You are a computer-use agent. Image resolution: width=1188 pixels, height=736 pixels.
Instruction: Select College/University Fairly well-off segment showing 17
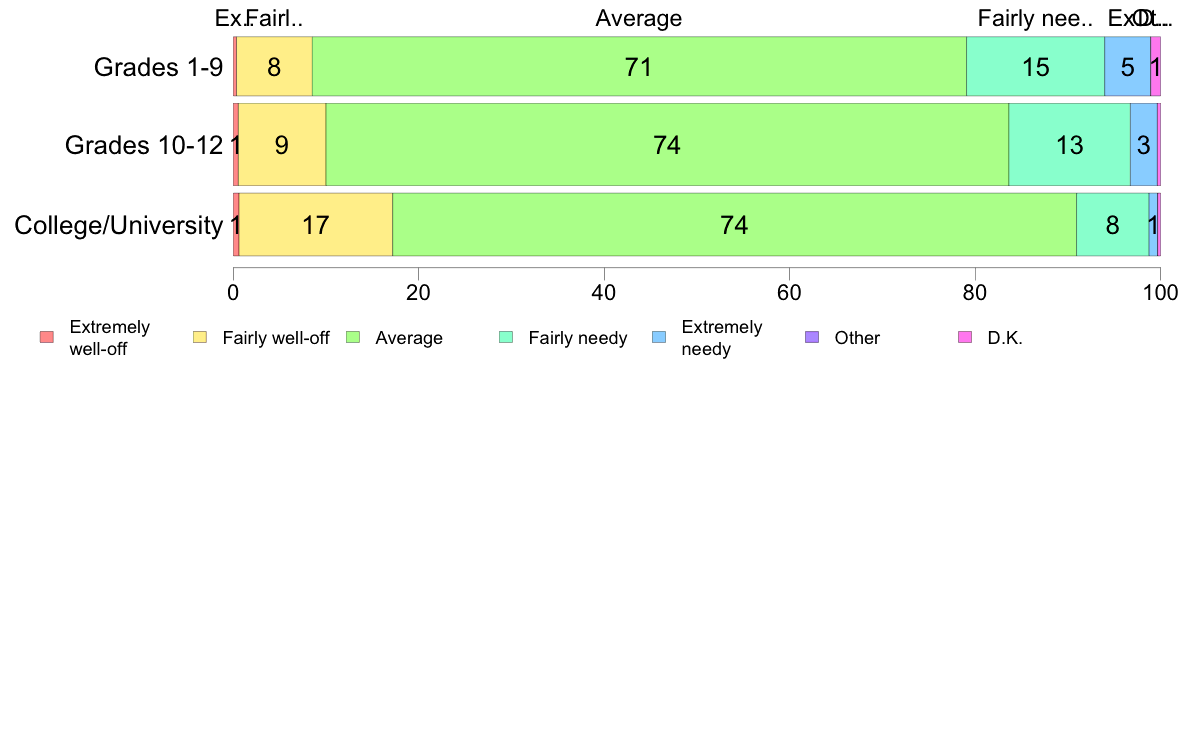tap(316, 224)
